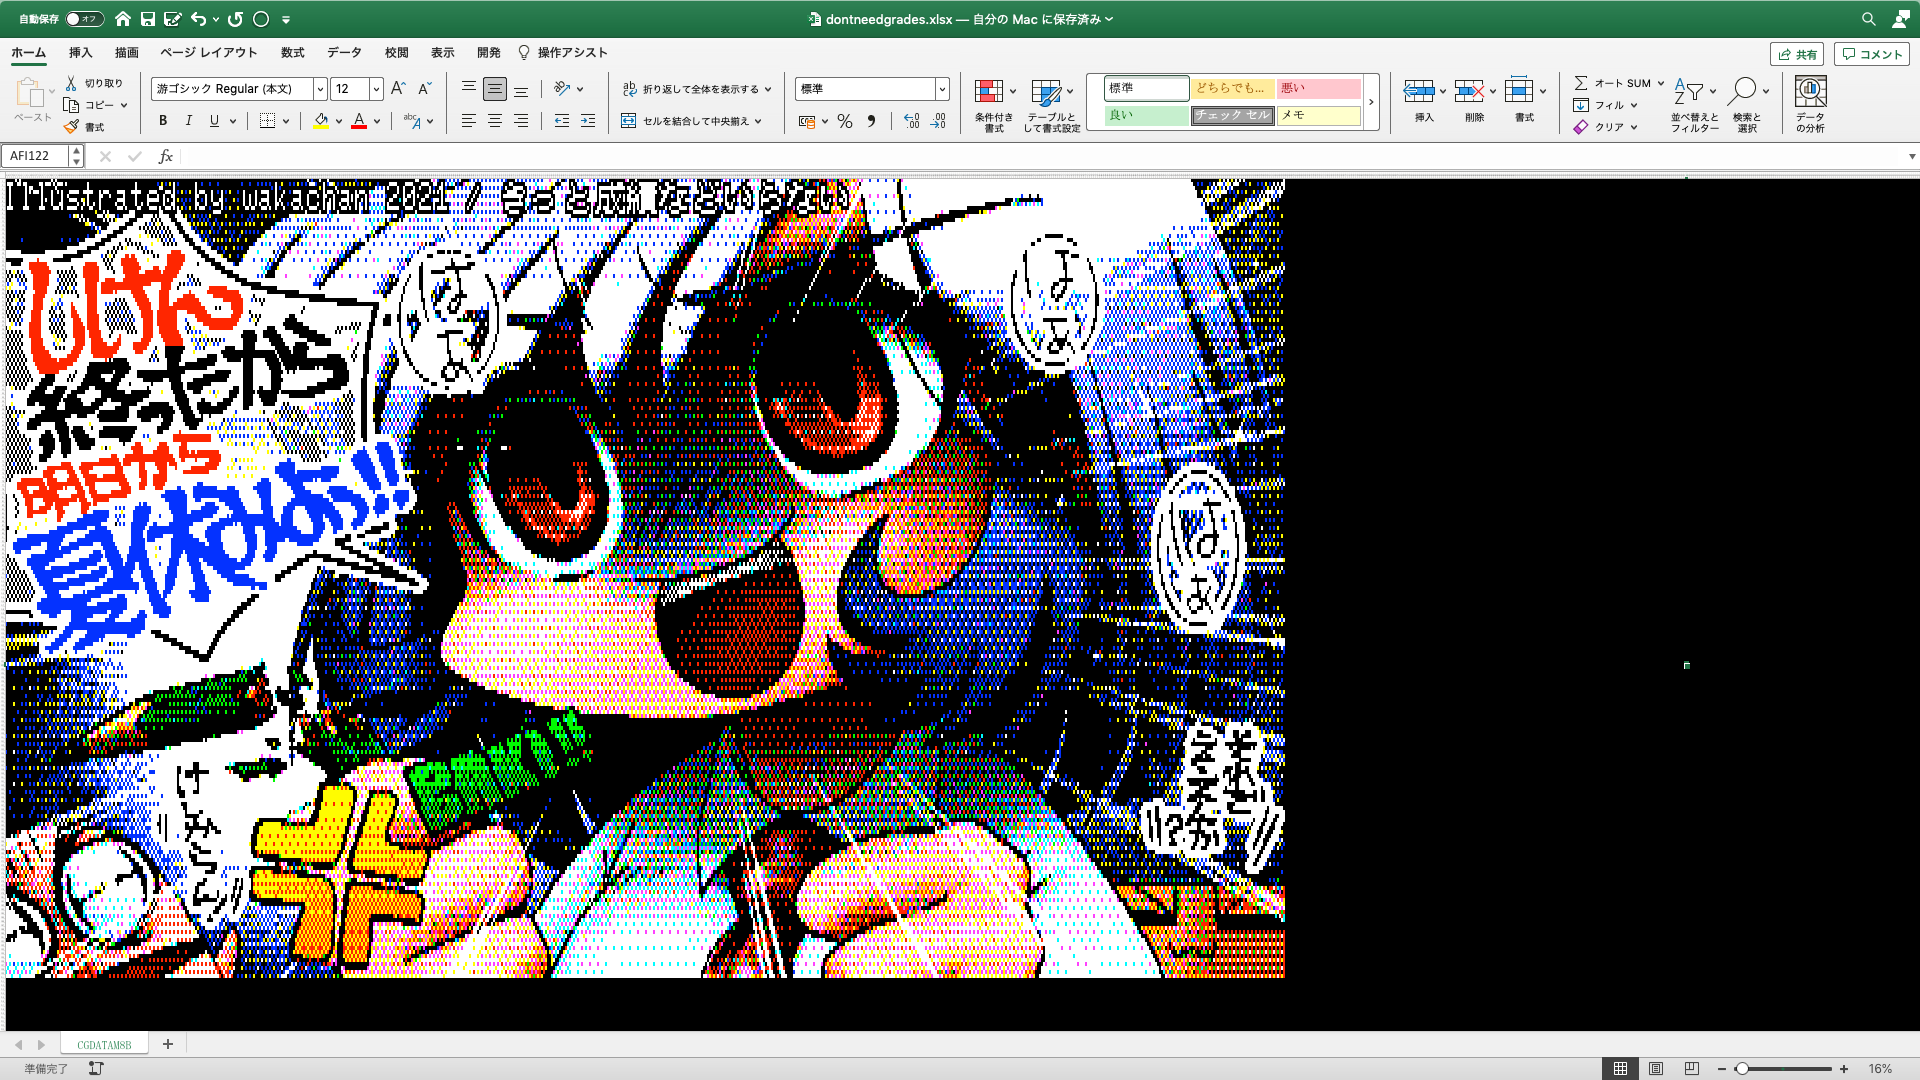Click the Comments button
This screenshot has height=1080, width=1920.
[1872, 54]
